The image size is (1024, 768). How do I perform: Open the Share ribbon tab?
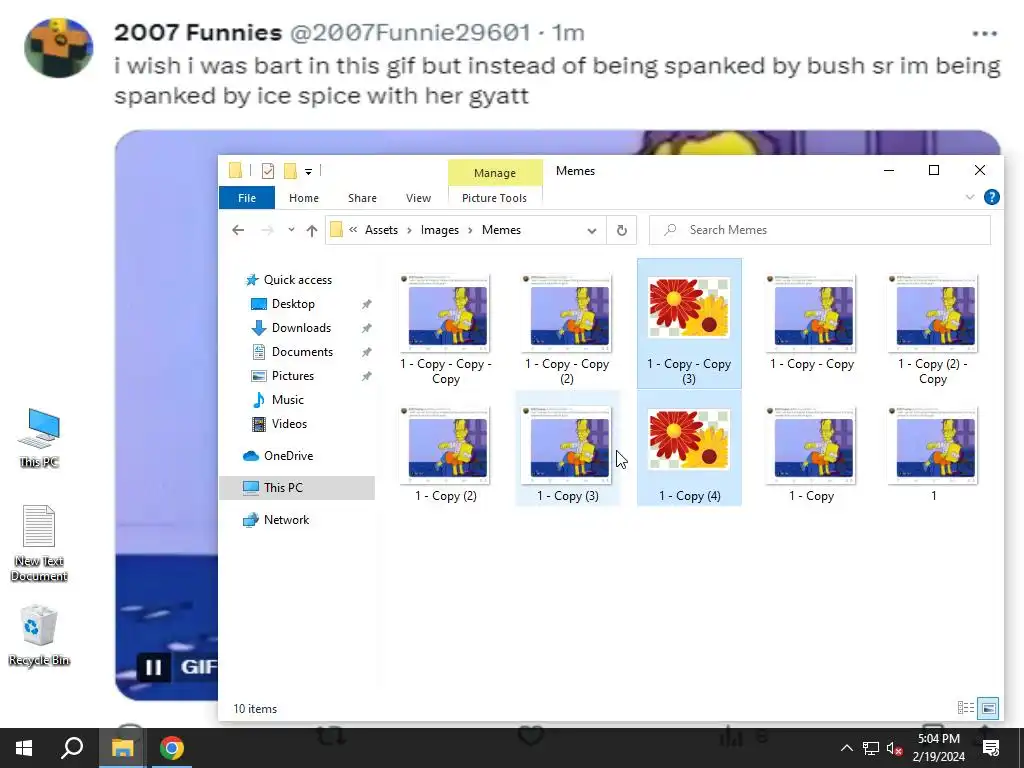[x=362, y=198]
